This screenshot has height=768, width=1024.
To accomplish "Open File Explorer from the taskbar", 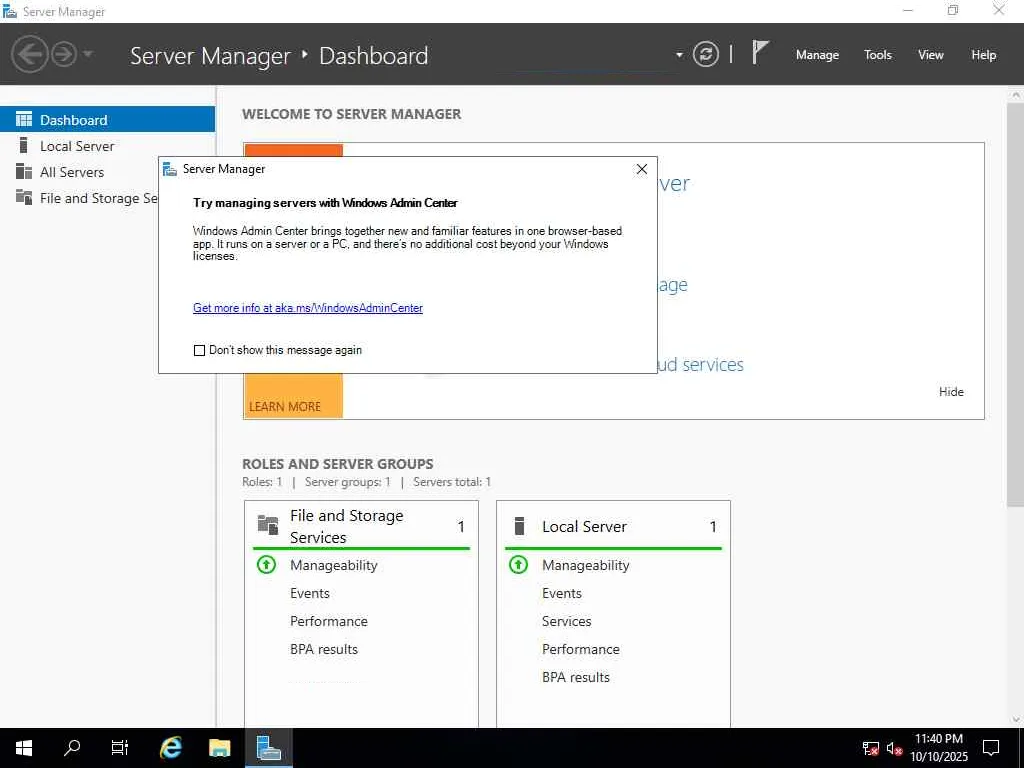I will point(219,748).
